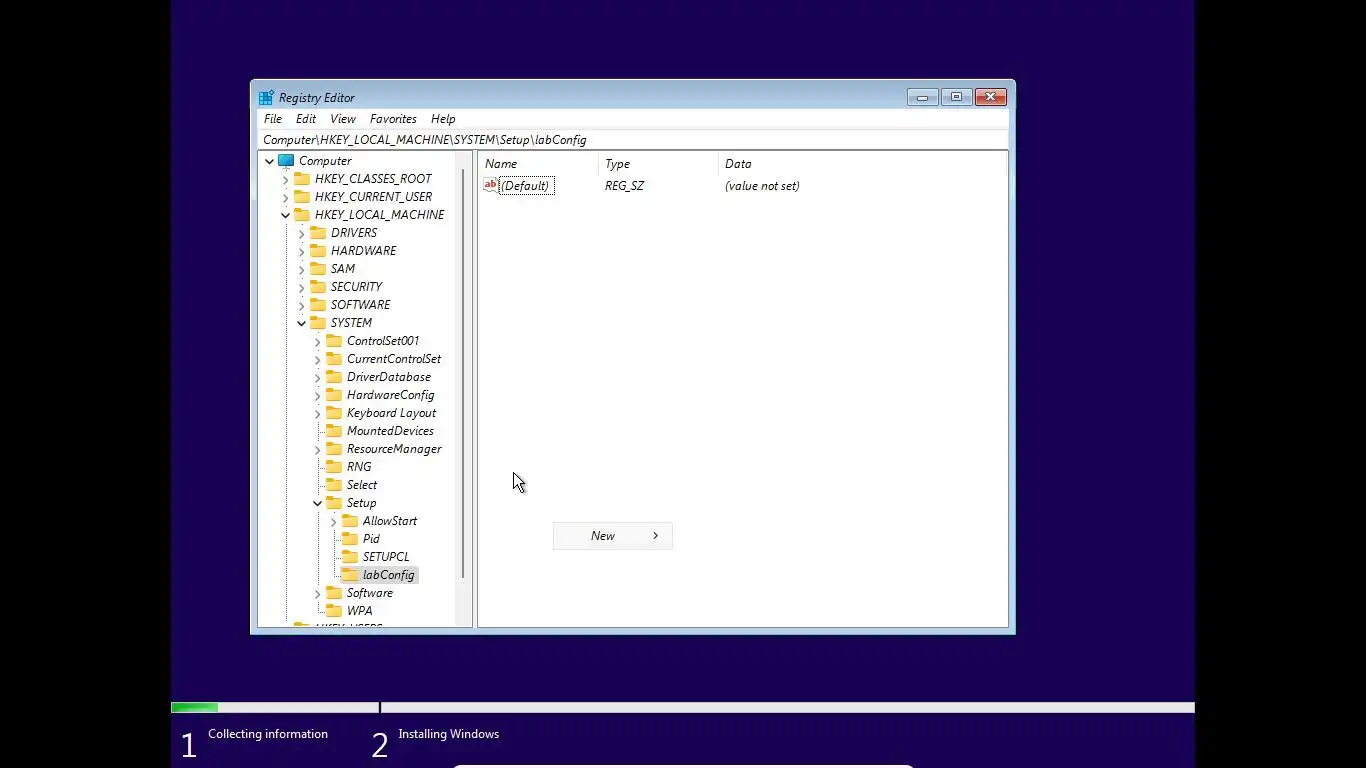
Task: Click the Pid folder icon
Action: pyautogui.click(x=350, y=539)
